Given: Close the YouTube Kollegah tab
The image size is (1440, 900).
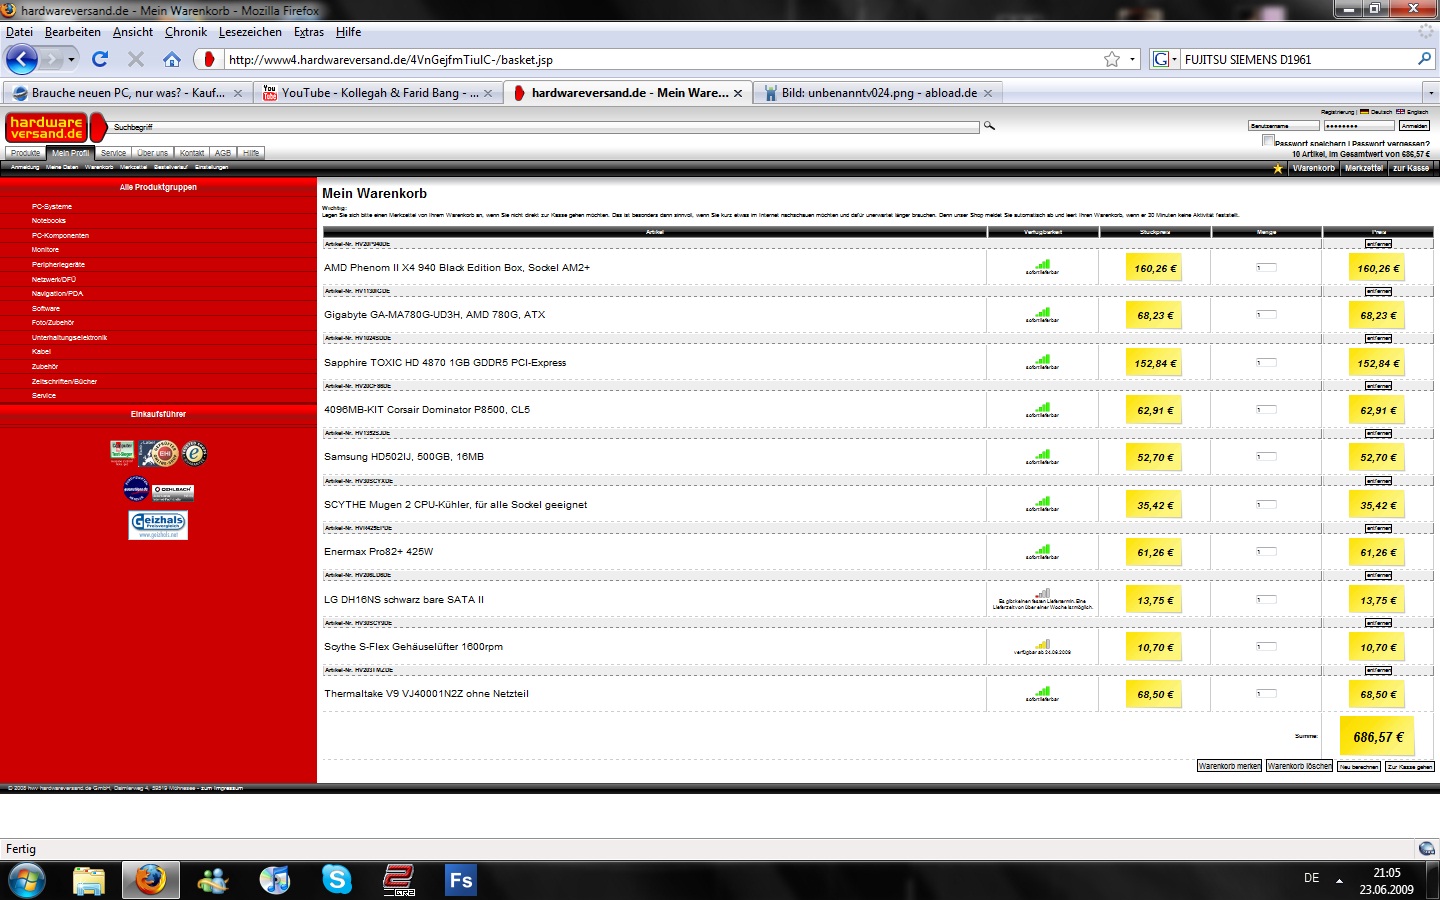Looking at the screenshot, I should (x=488, y=93).
